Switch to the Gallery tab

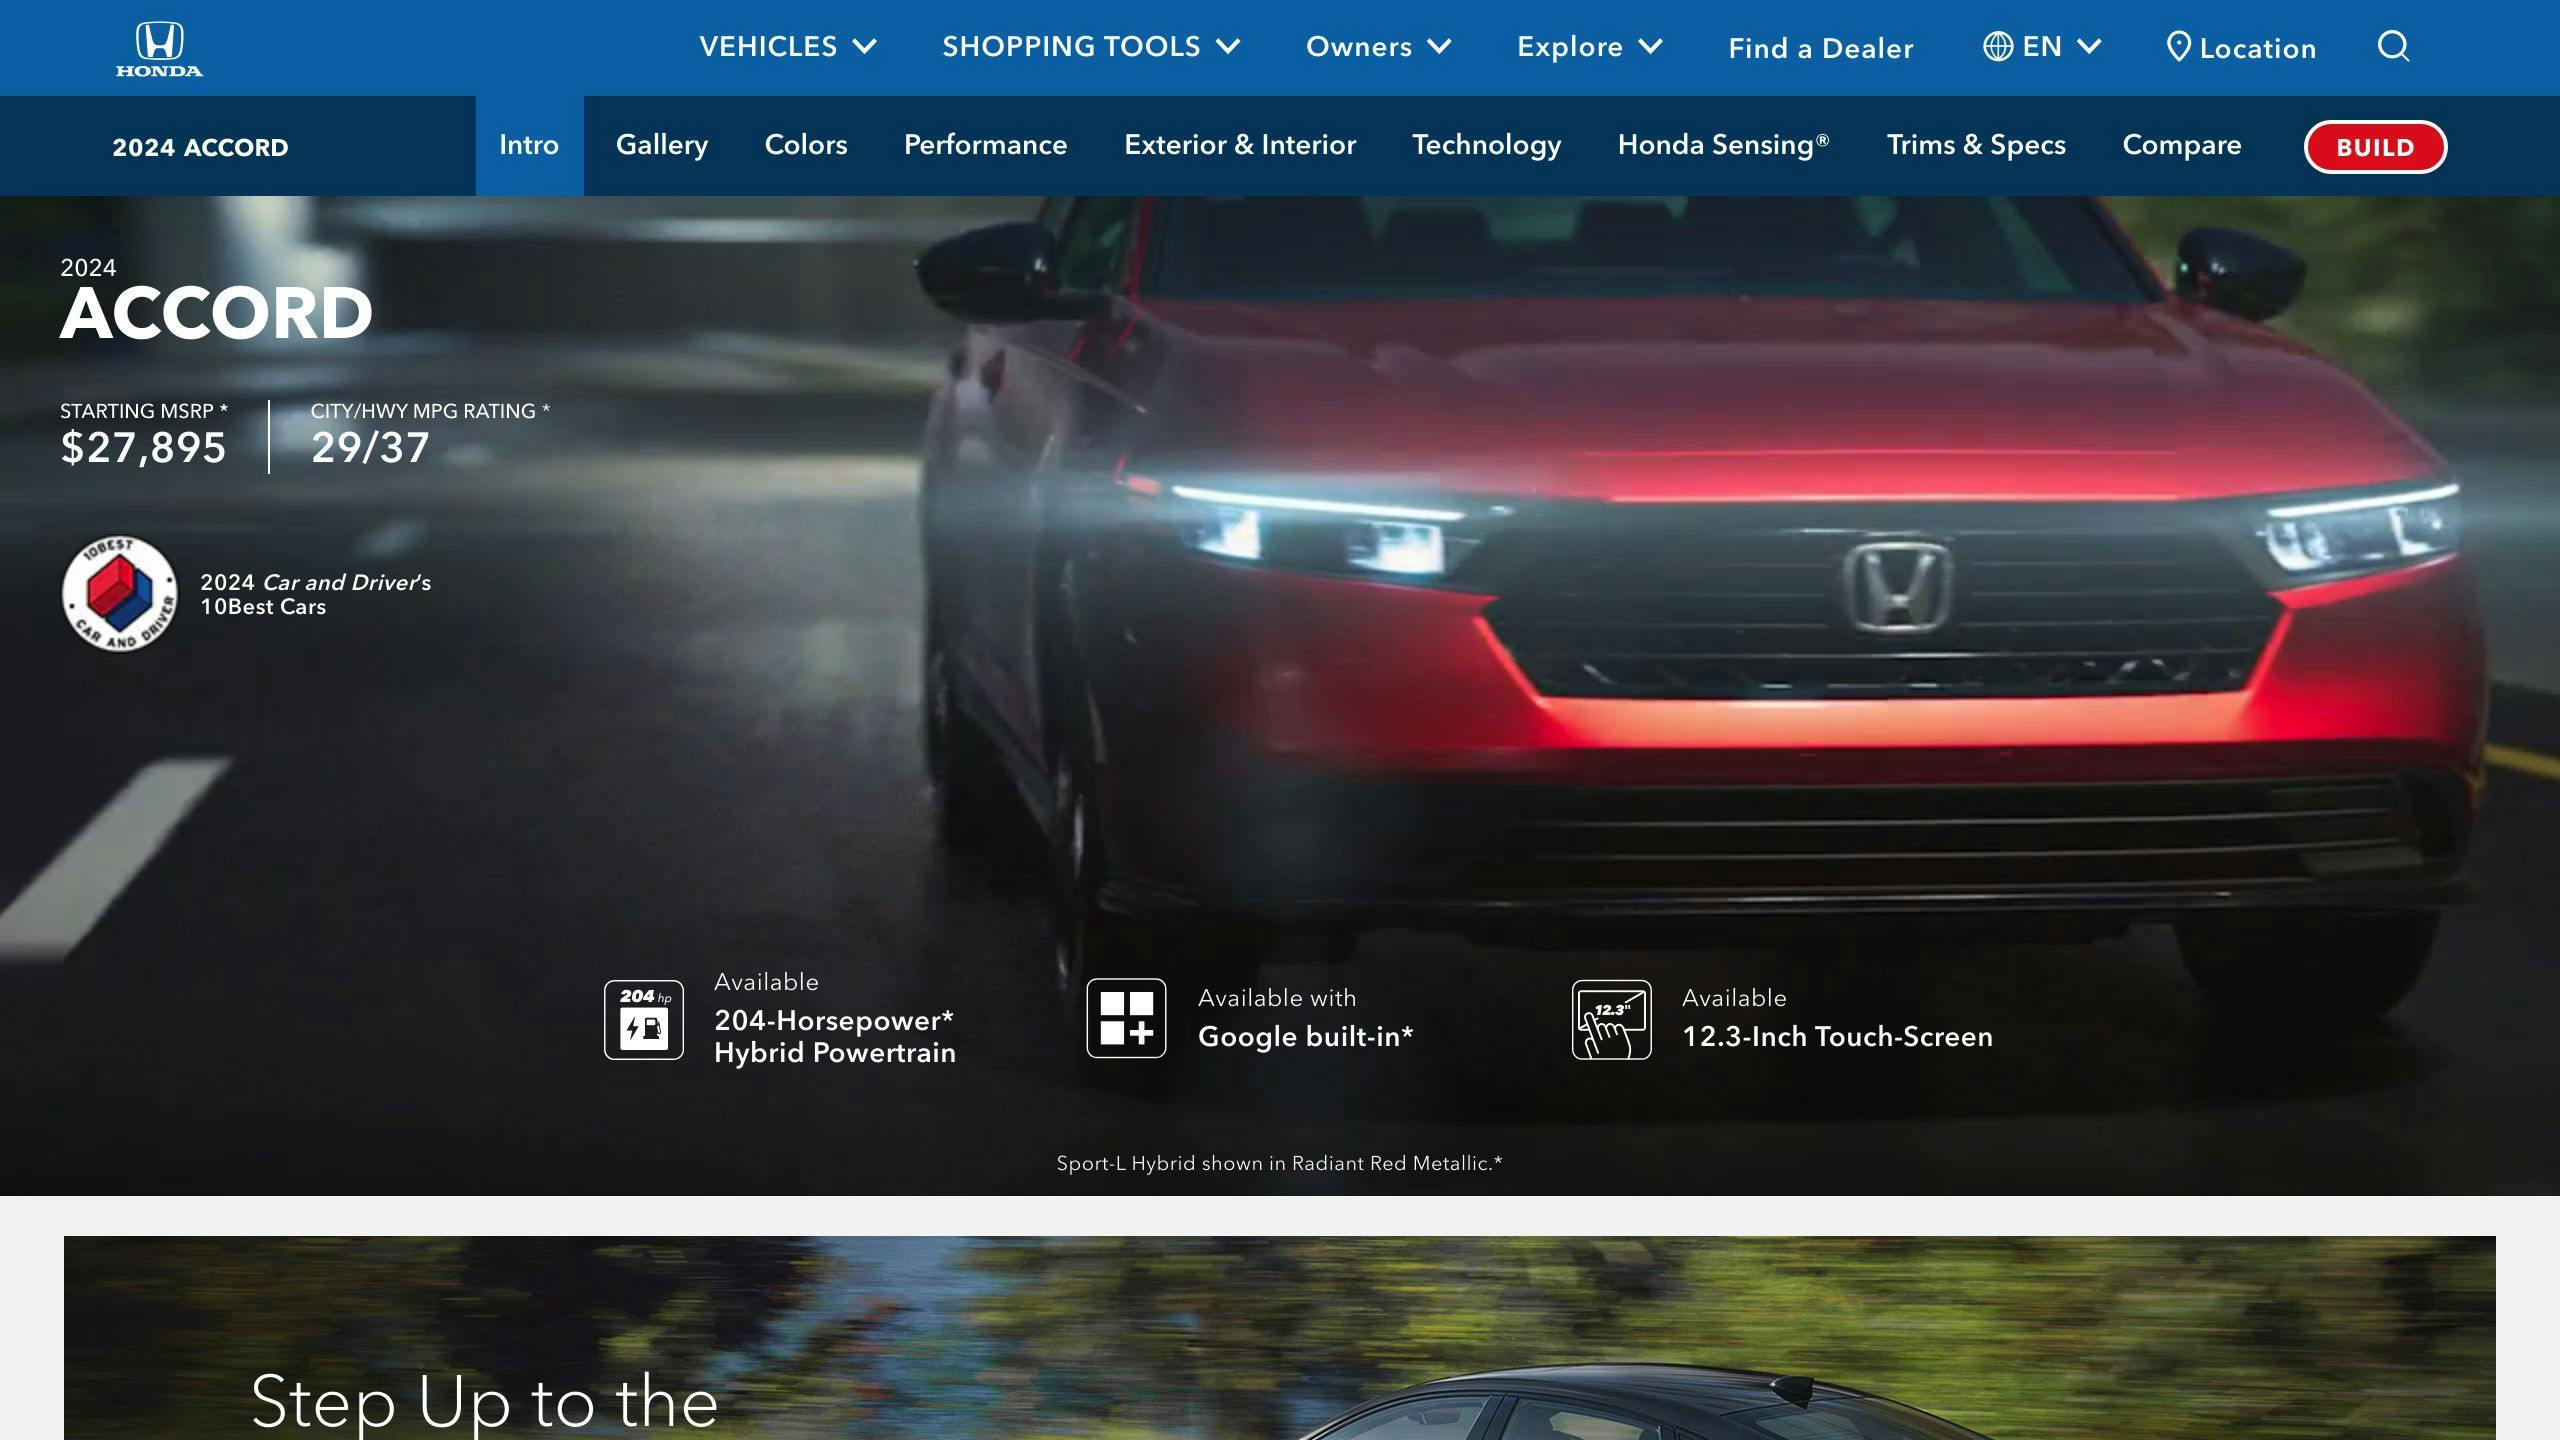[662, 145]
